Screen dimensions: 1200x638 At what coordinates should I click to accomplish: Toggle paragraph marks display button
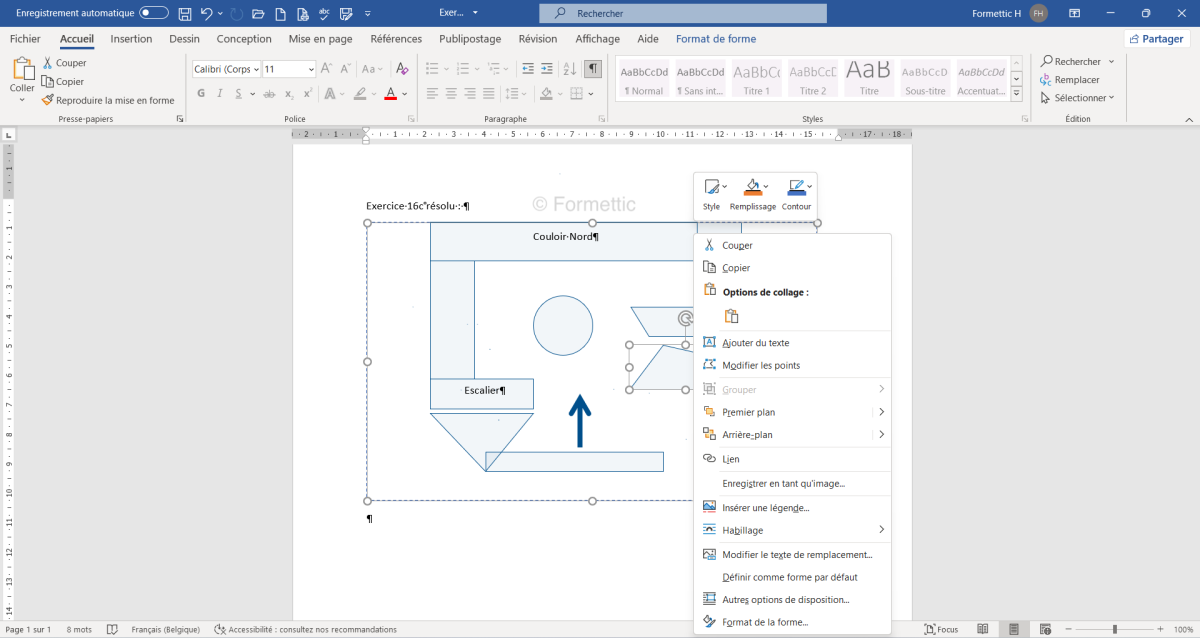[593, 69]
